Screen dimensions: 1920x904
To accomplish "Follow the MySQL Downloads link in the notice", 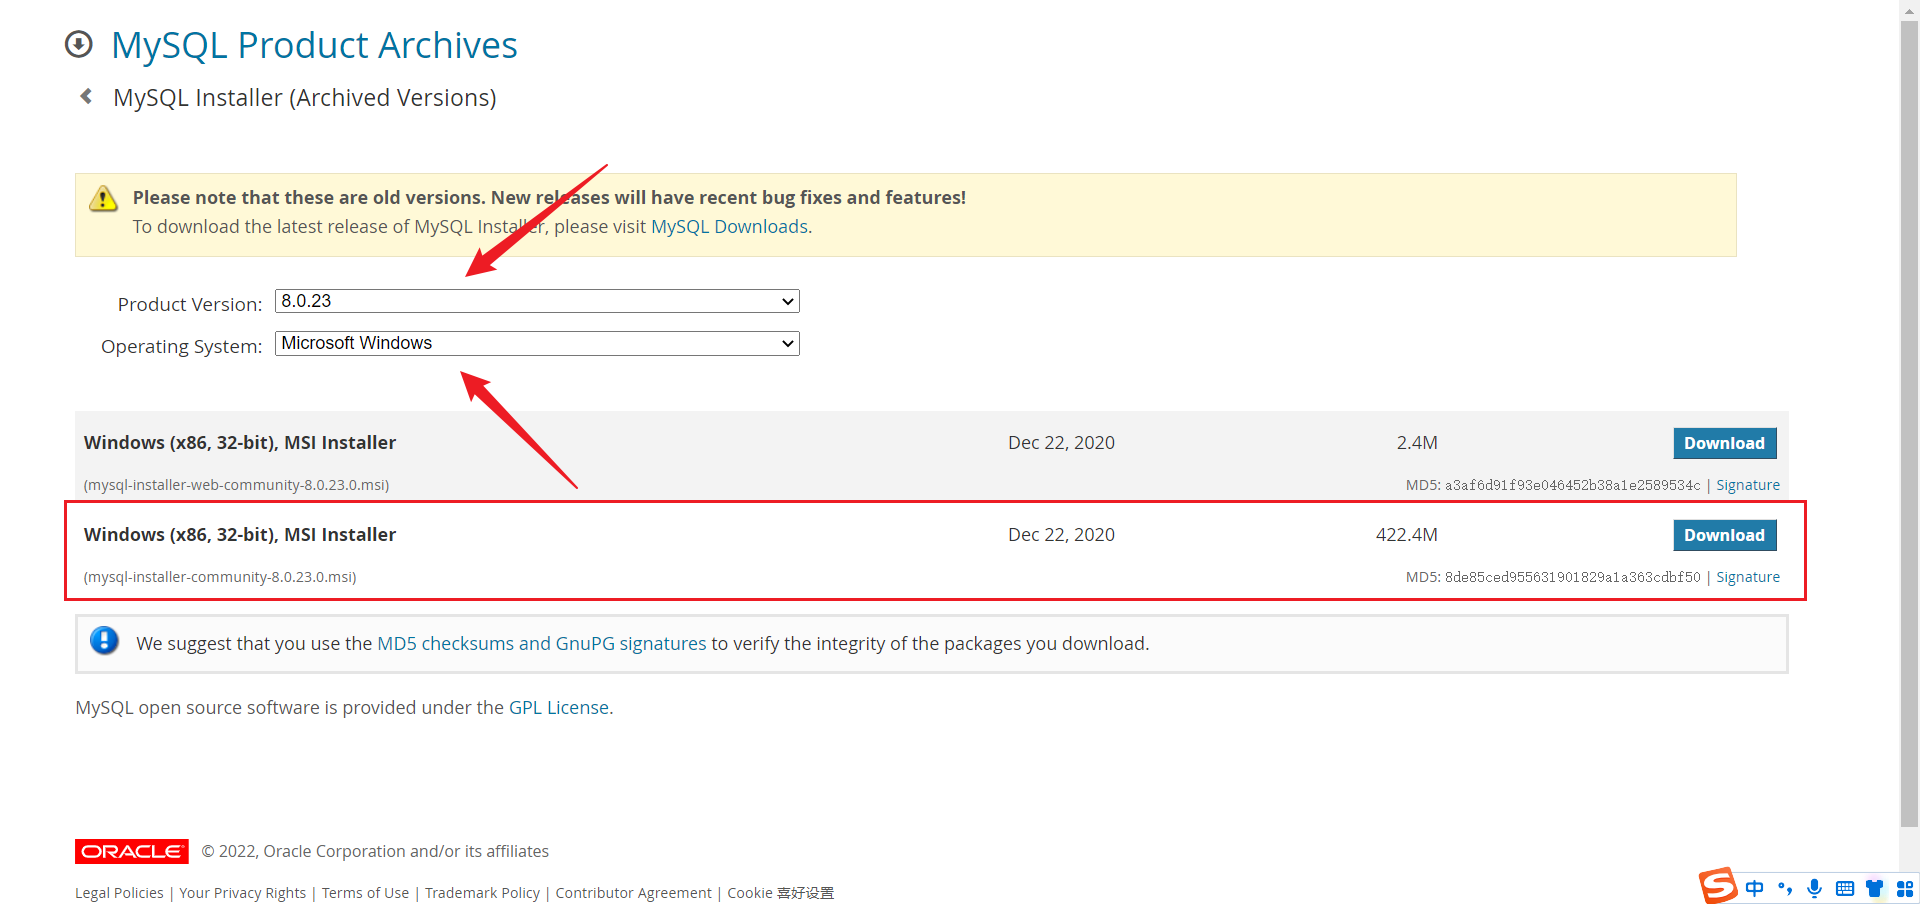I will click(729, 227).
